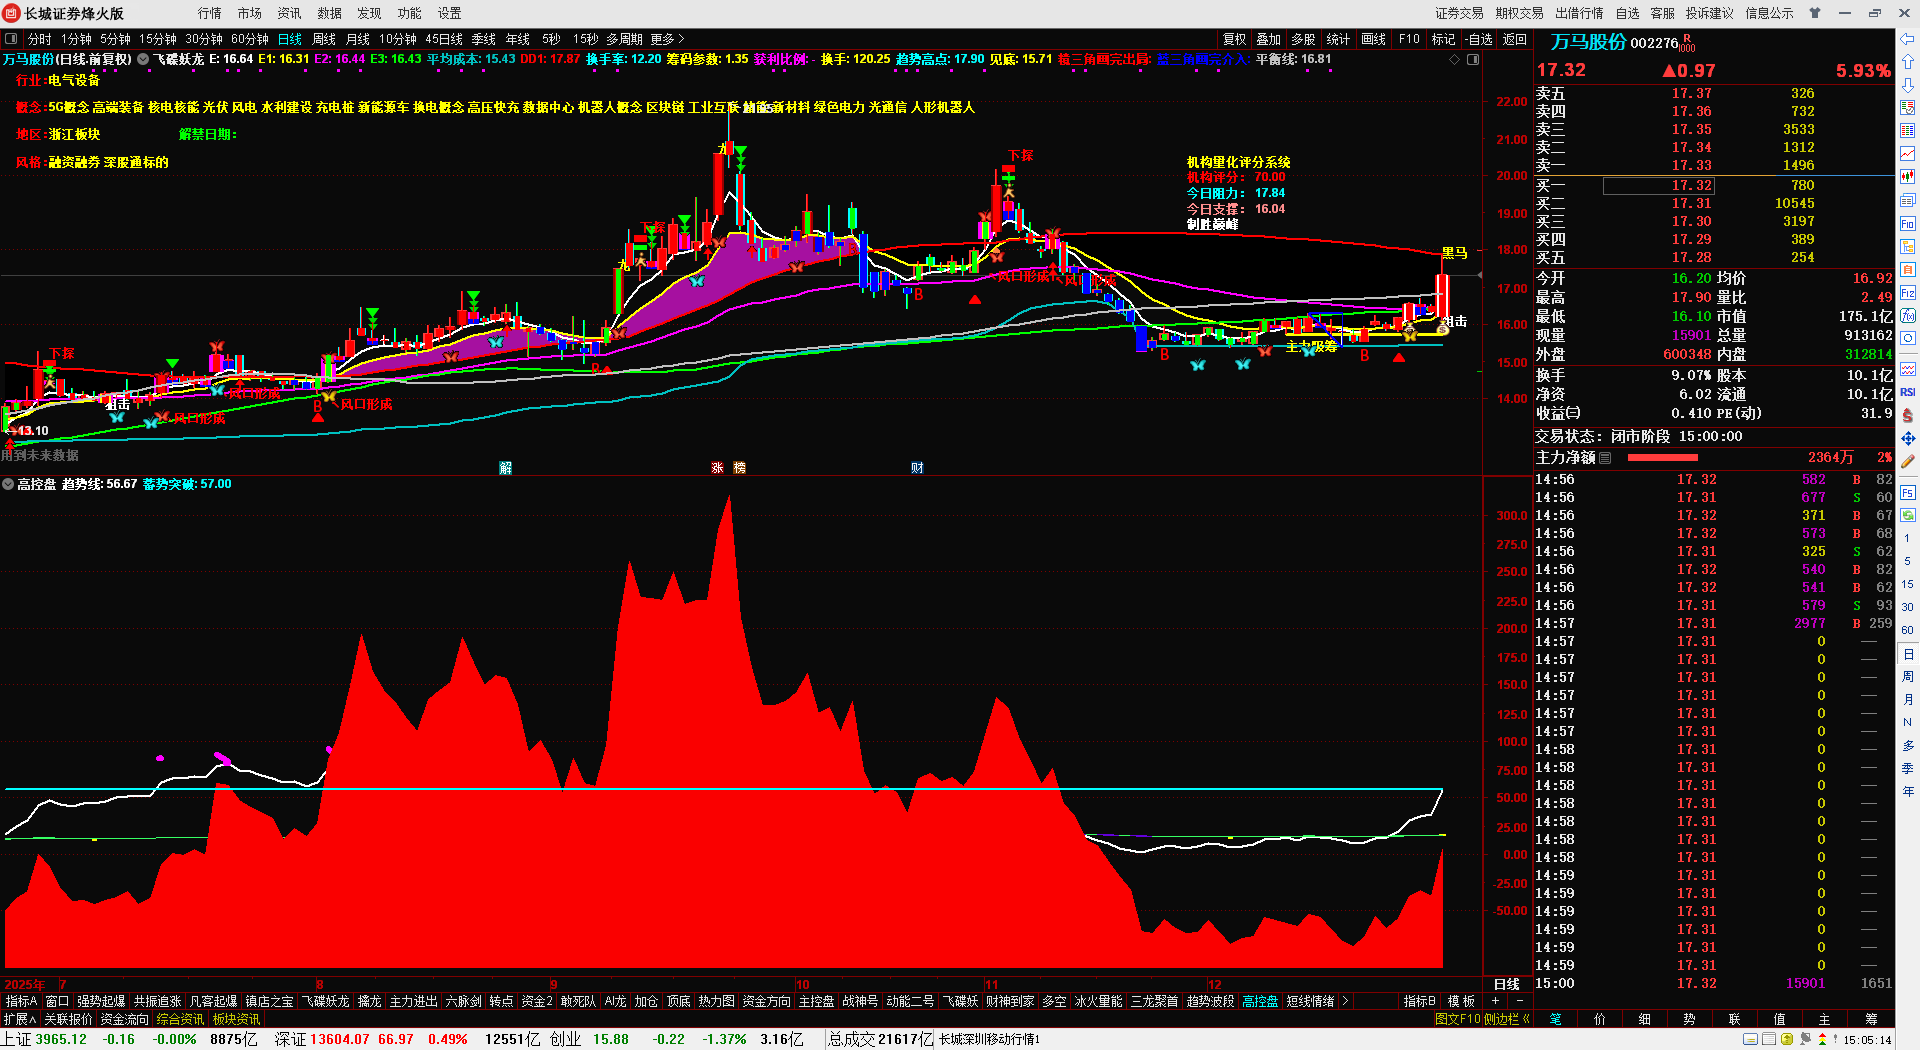1920x1050 pixels.
Task: Select the 主力进出 indicator tab
Action: click(x=413, y=1001)
